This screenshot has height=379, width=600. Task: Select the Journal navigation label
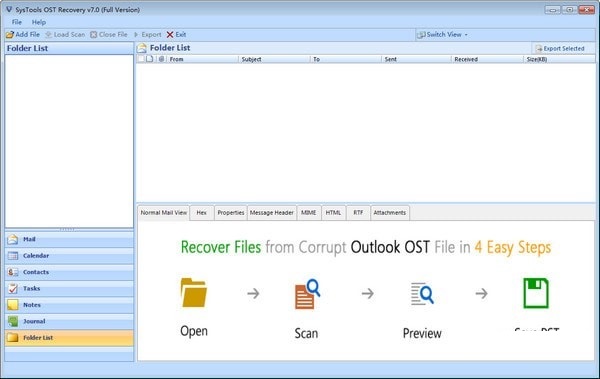(34, 322)
